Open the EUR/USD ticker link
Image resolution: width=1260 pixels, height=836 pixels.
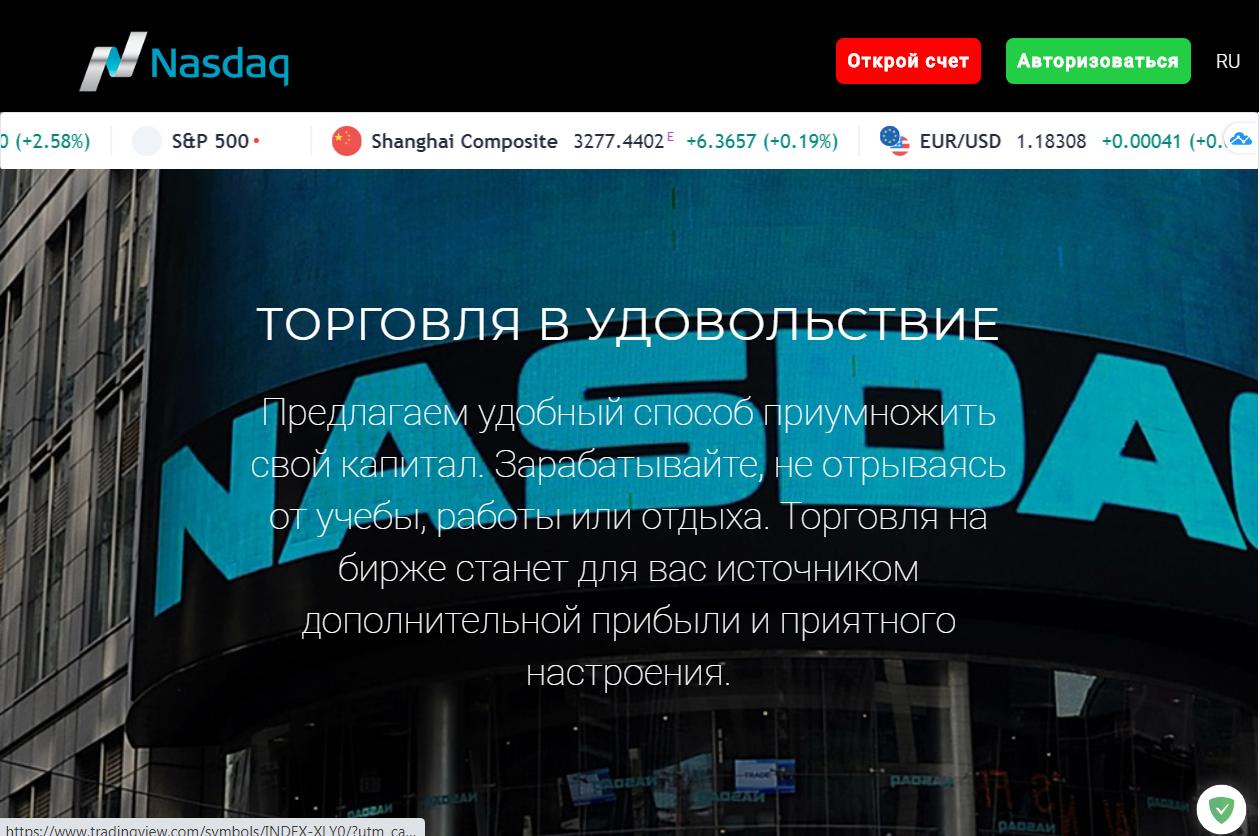tap(960, 142)
